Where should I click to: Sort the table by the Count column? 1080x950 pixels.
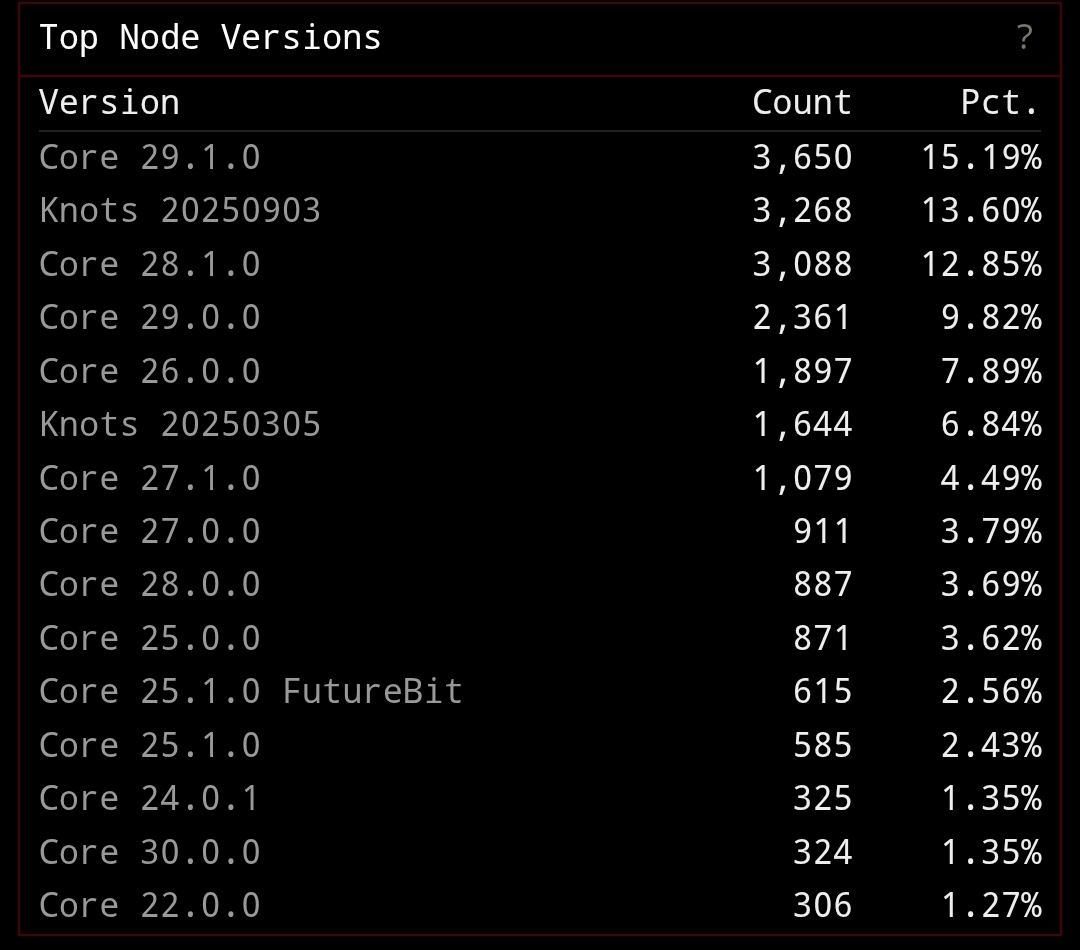(802, 101)
